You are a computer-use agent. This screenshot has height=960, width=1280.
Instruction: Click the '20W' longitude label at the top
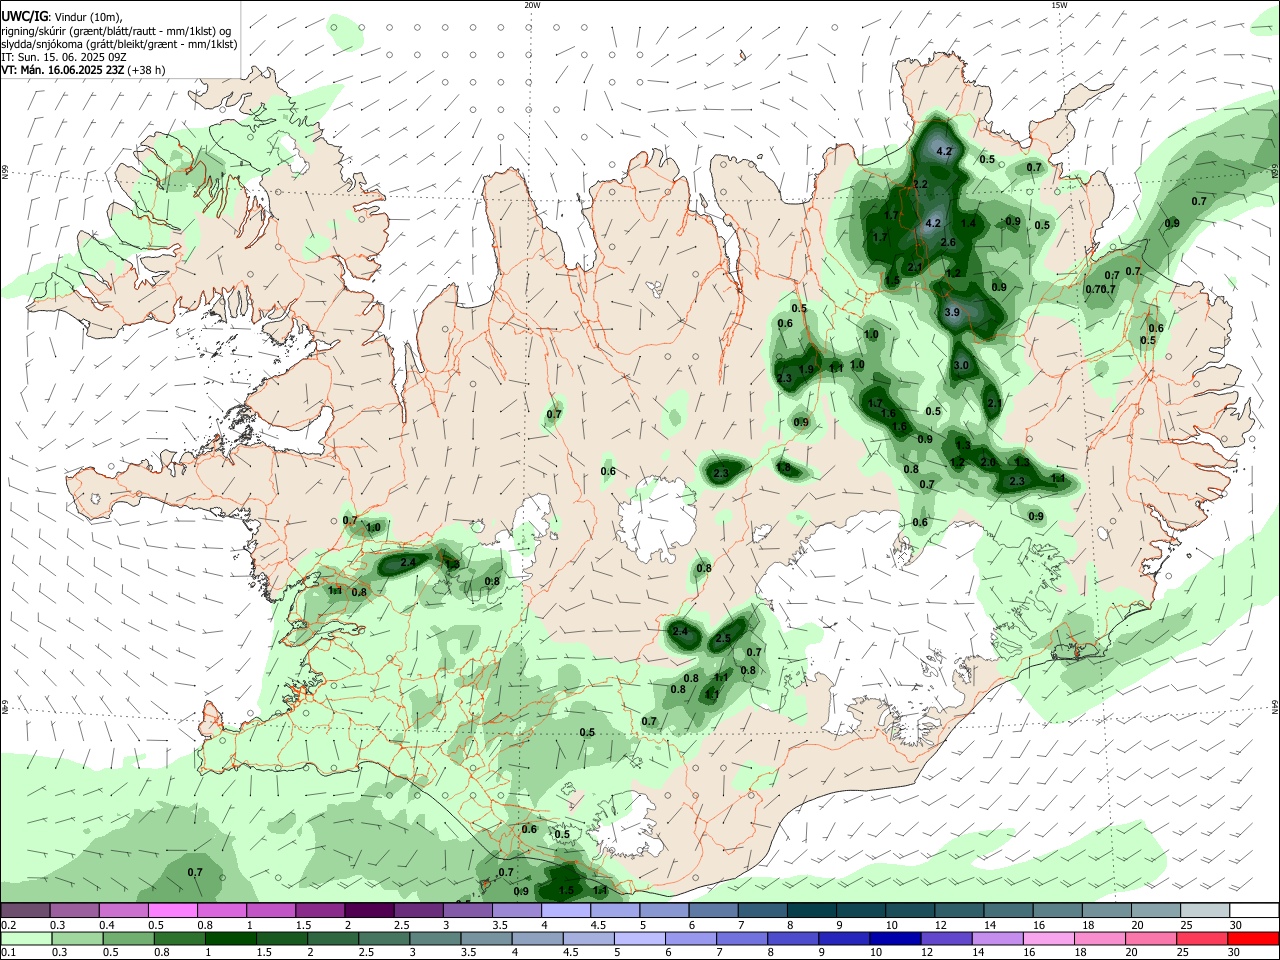[532, 5]
